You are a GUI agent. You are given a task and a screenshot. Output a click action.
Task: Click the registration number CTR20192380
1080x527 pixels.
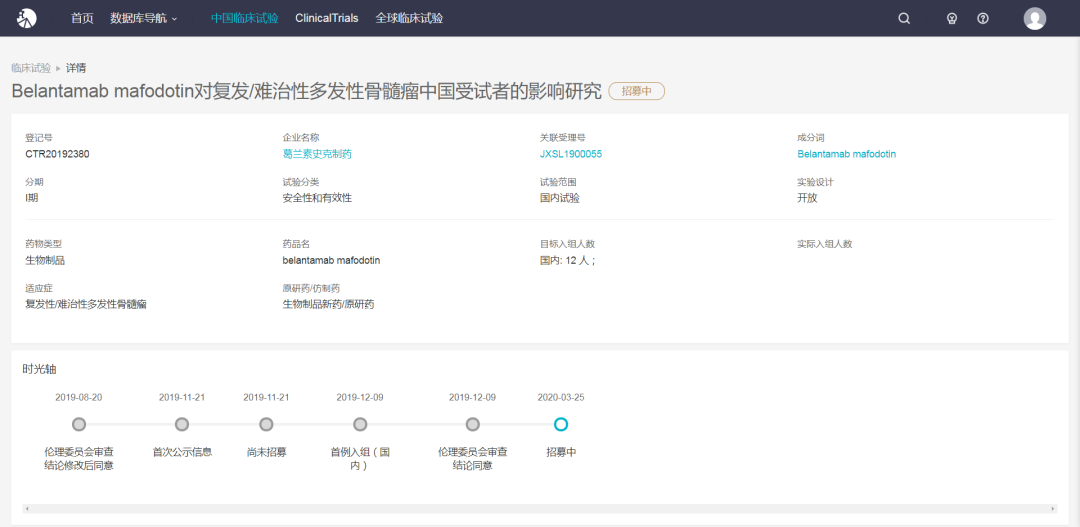pyautogui.click(x=57, y=154)
